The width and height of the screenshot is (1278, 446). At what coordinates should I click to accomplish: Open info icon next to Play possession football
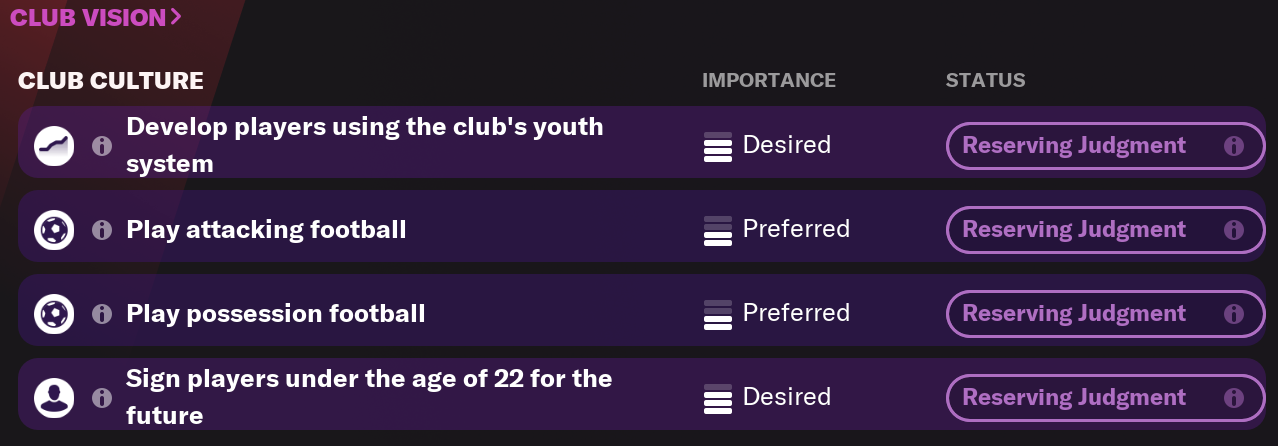[101, 314]
